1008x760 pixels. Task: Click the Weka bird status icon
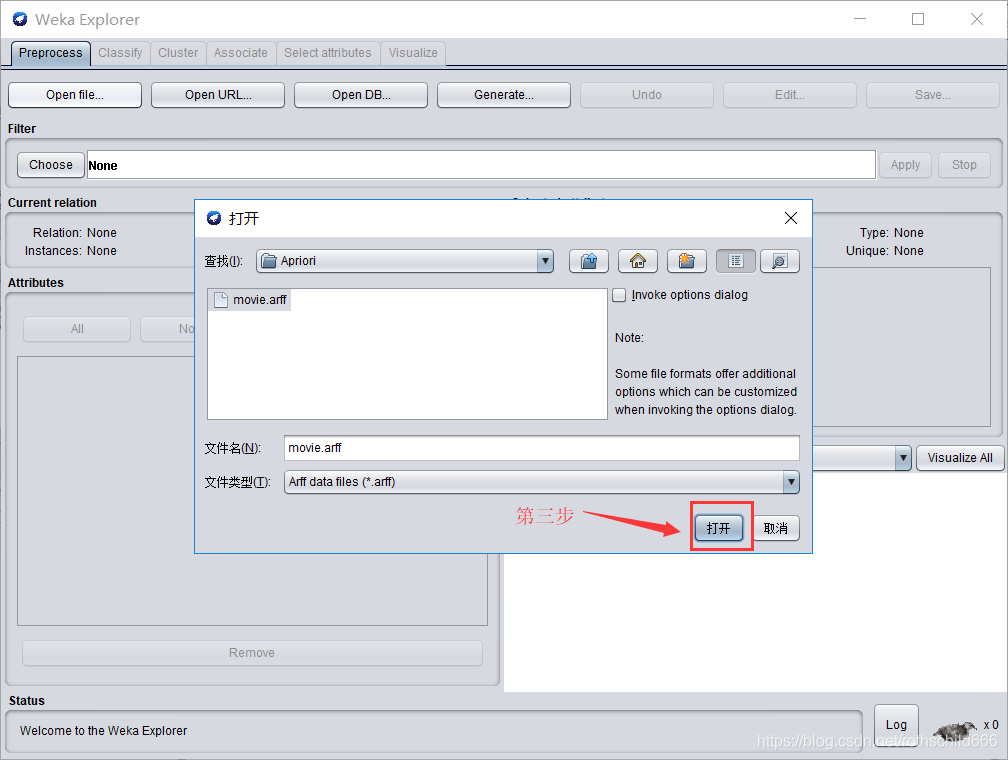tap(955, 730)
